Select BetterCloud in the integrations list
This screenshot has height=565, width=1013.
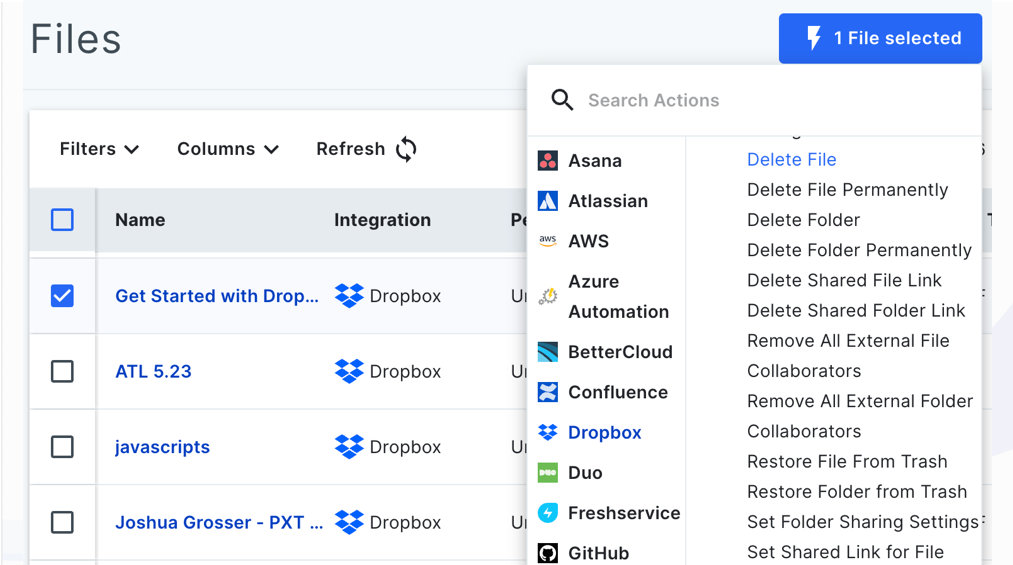click(x=620, y=352)
